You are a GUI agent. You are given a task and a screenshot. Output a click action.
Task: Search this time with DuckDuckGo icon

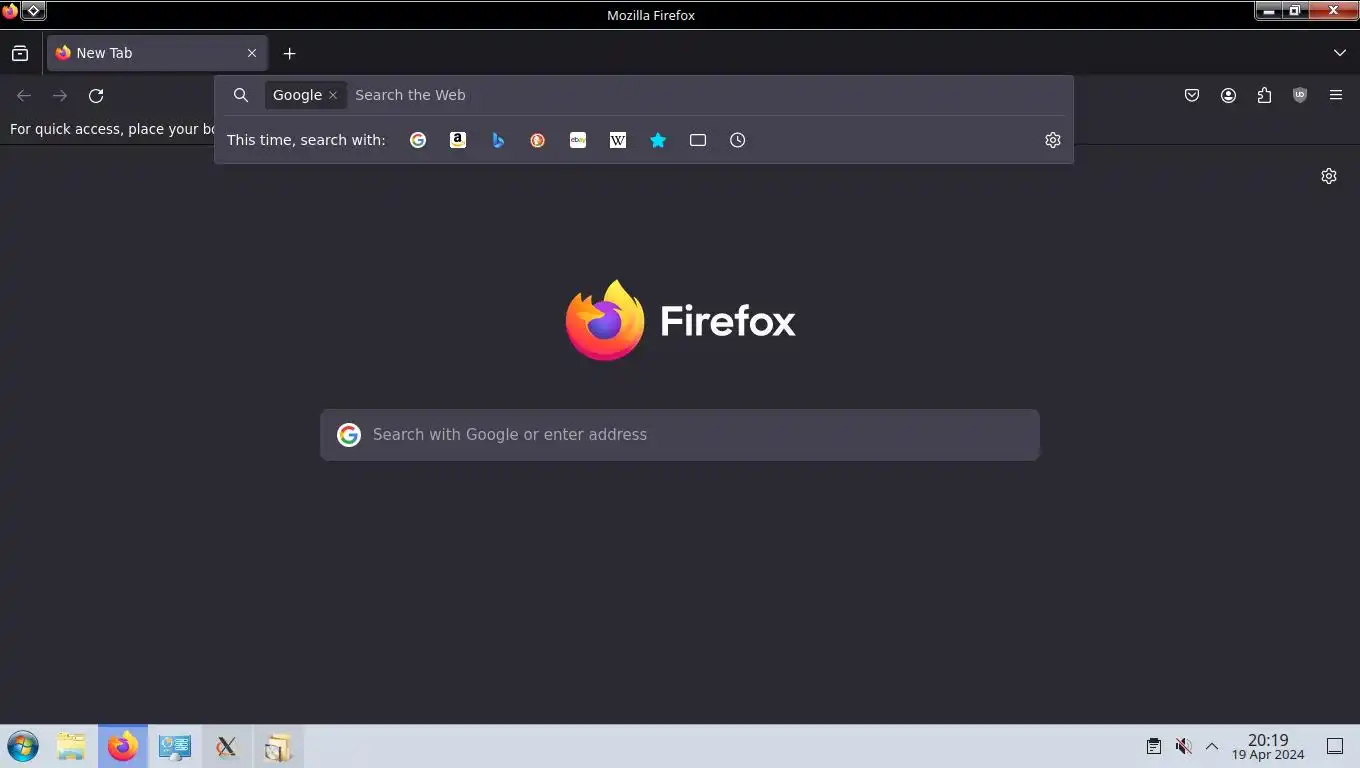tap(538, 140)
